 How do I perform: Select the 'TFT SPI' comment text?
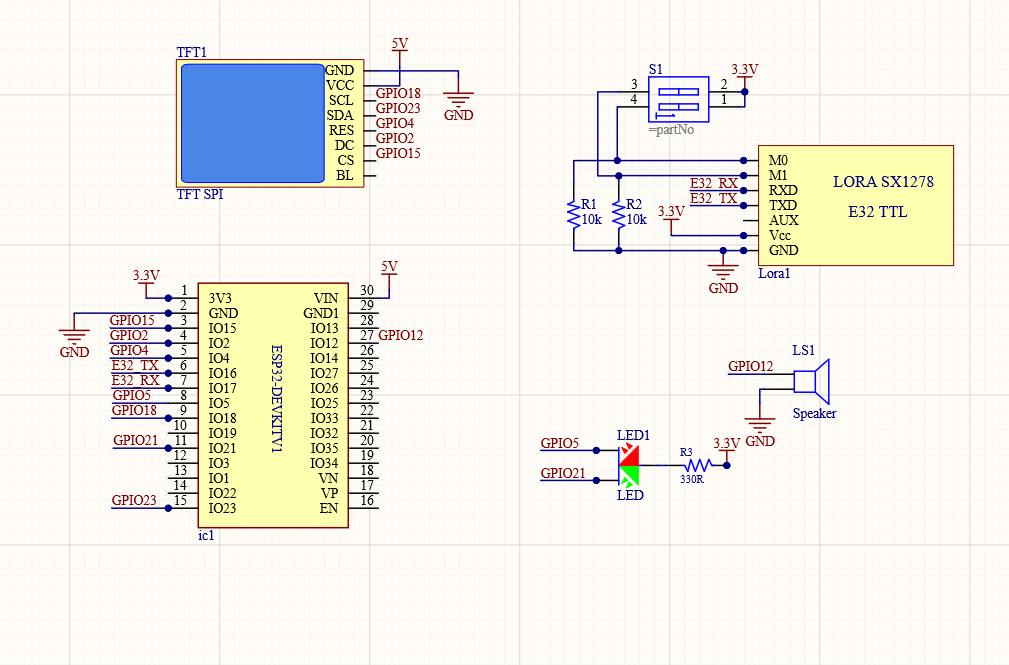coord(200,194)
